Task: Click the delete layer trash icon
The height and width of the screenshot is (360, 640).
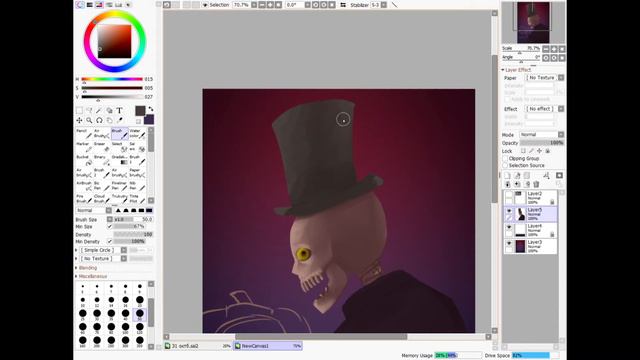Action: click(536, 184)
